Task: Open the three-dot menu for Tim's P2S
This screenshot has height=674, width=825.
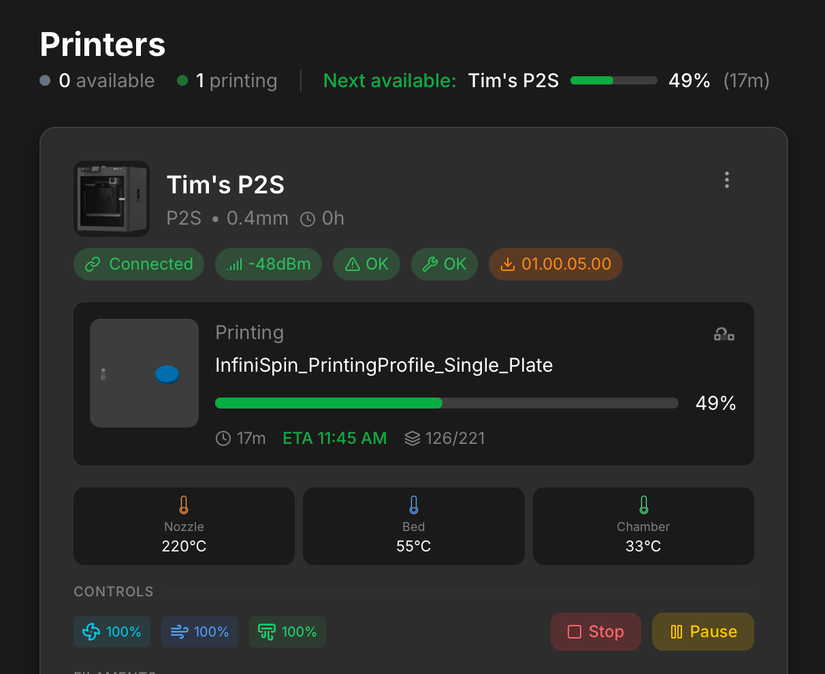Action: tap(727, 180)
